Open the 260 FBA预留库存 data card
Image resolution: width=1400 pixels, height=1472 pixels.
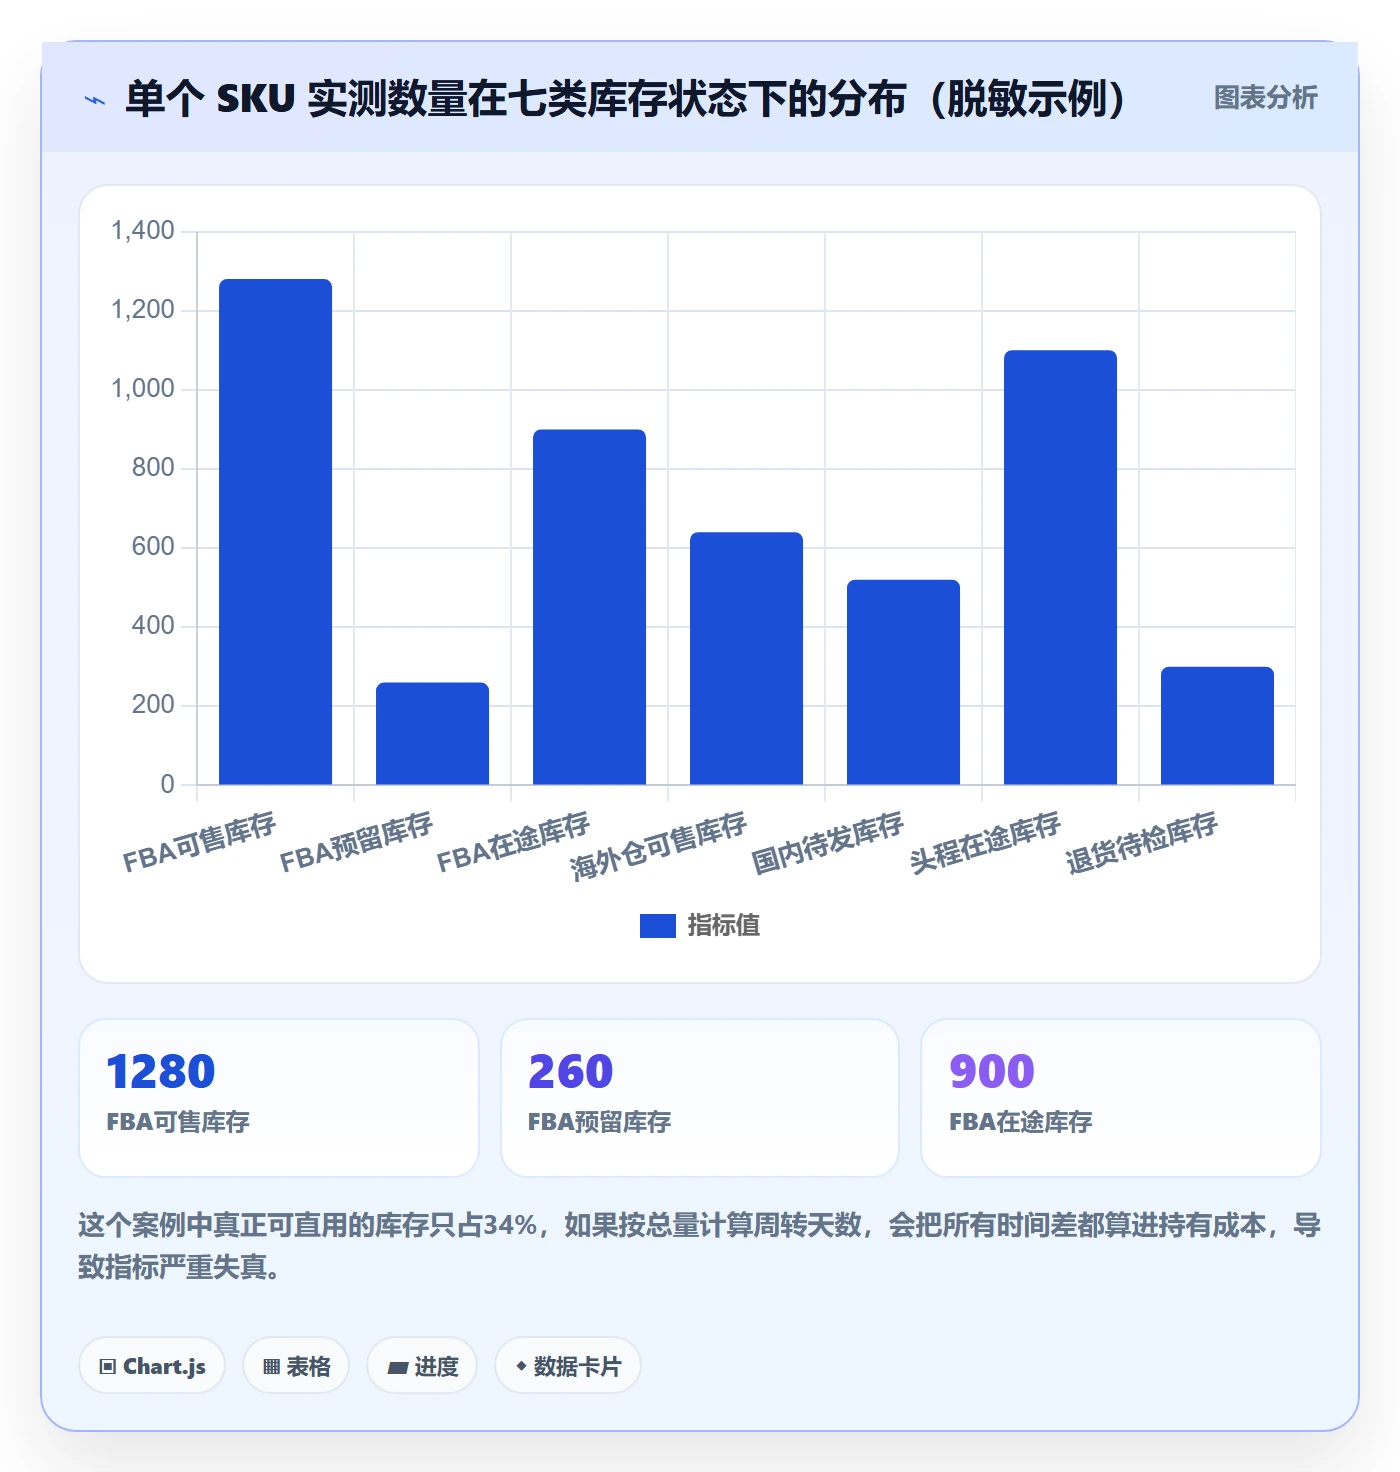tap(700, 1098)
